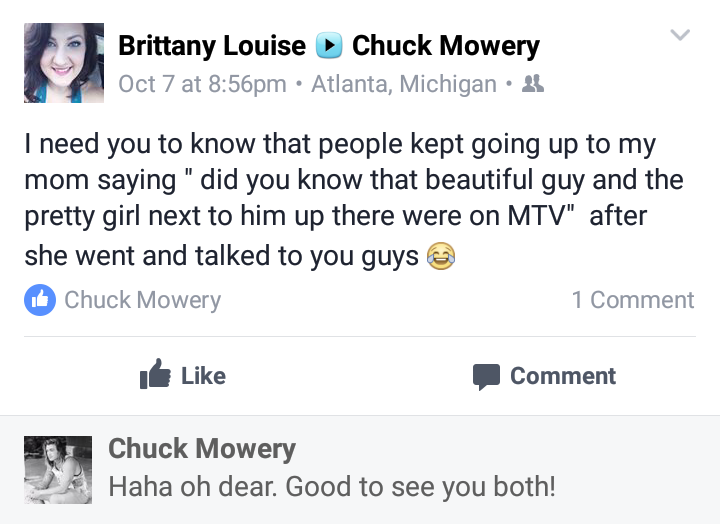720x524 pixels.
Task: Click the laughing tears emoji in post
Action: tap(441, 255)
